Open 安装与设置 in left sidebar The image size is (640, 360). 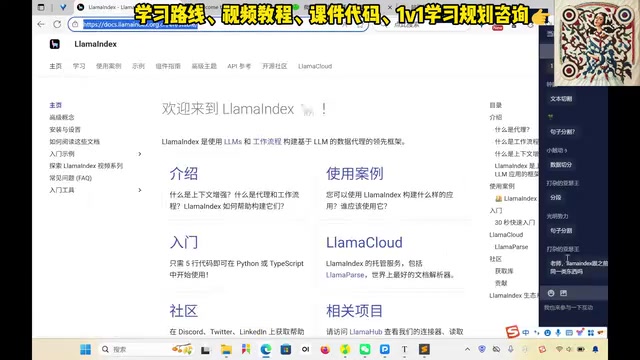[x=65, y=129]
